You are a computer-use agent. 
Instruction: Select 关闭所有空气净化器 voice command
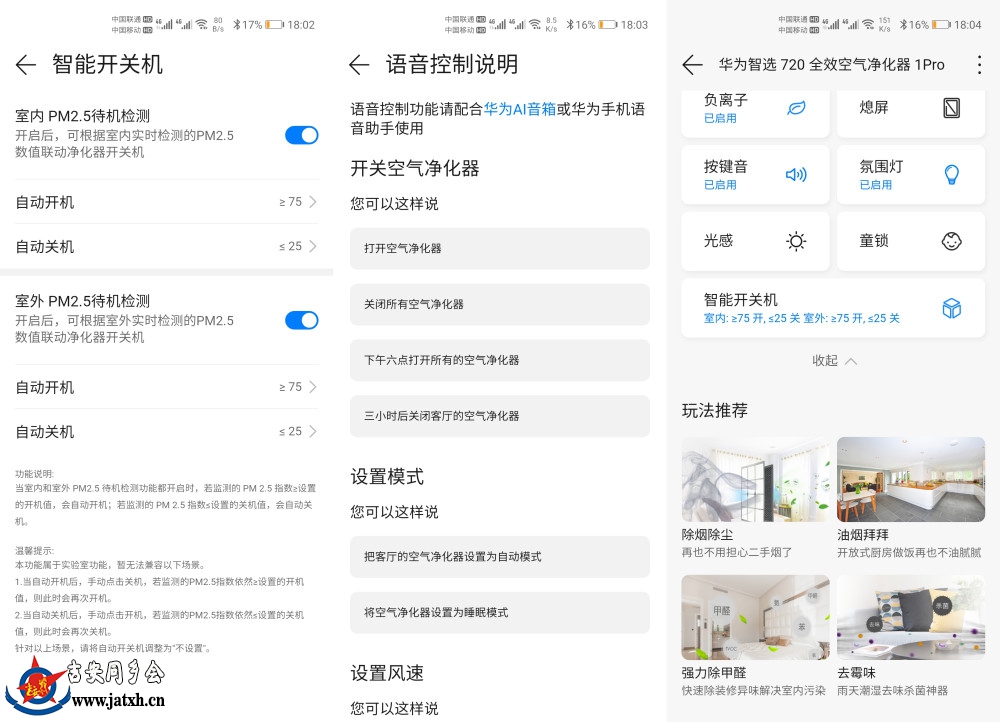click(500, 304)
